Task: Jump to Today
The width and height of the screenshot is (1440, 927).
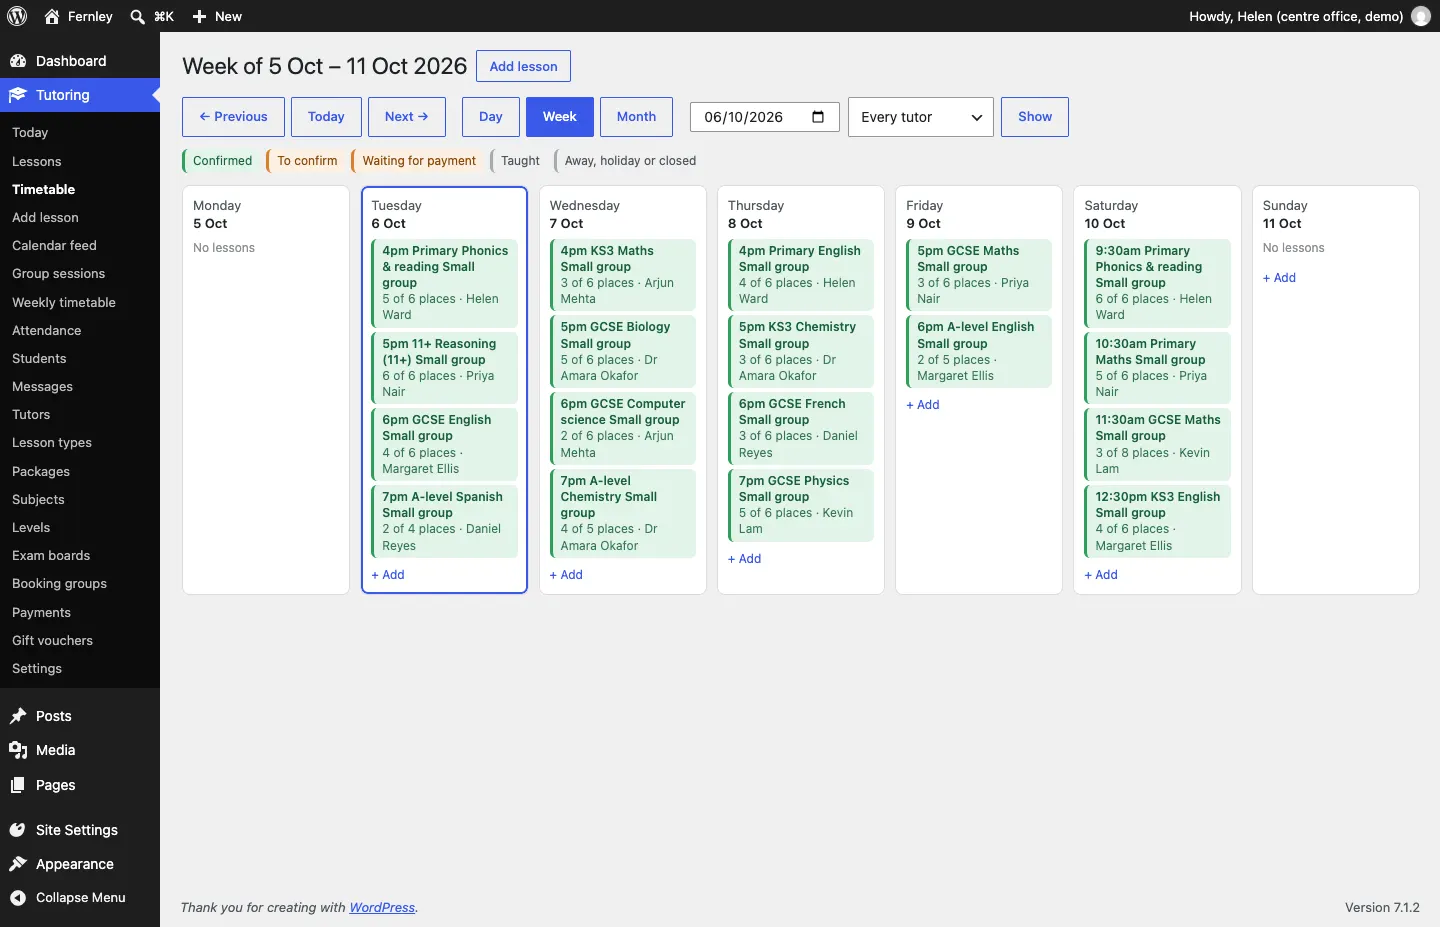Action: pos(326,117)
